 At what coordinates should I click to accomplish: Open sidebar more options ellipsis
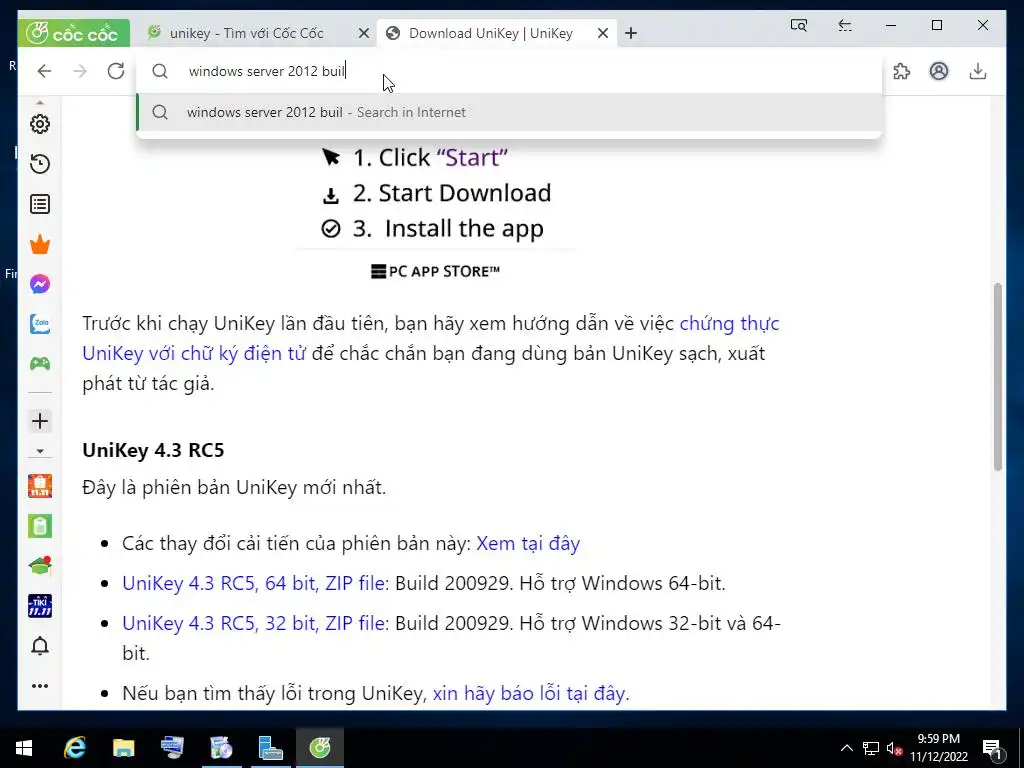(40, 686)
